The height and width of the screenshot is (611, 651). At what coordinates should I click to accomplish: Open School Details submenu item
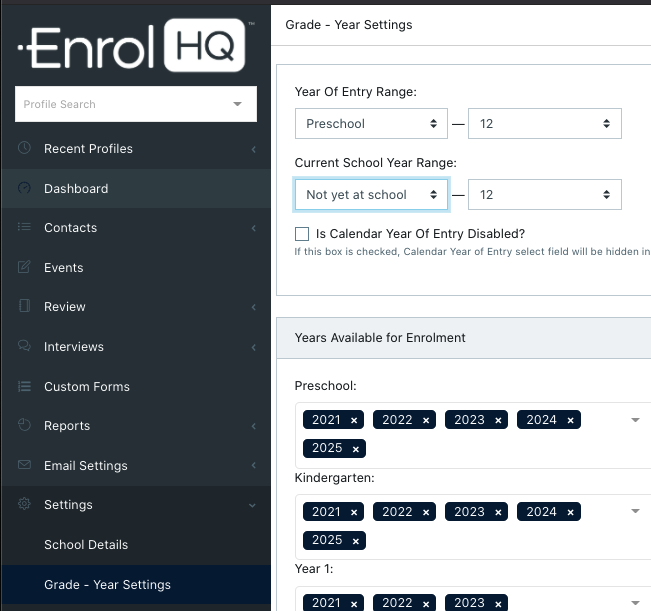[x=86, y=545]
